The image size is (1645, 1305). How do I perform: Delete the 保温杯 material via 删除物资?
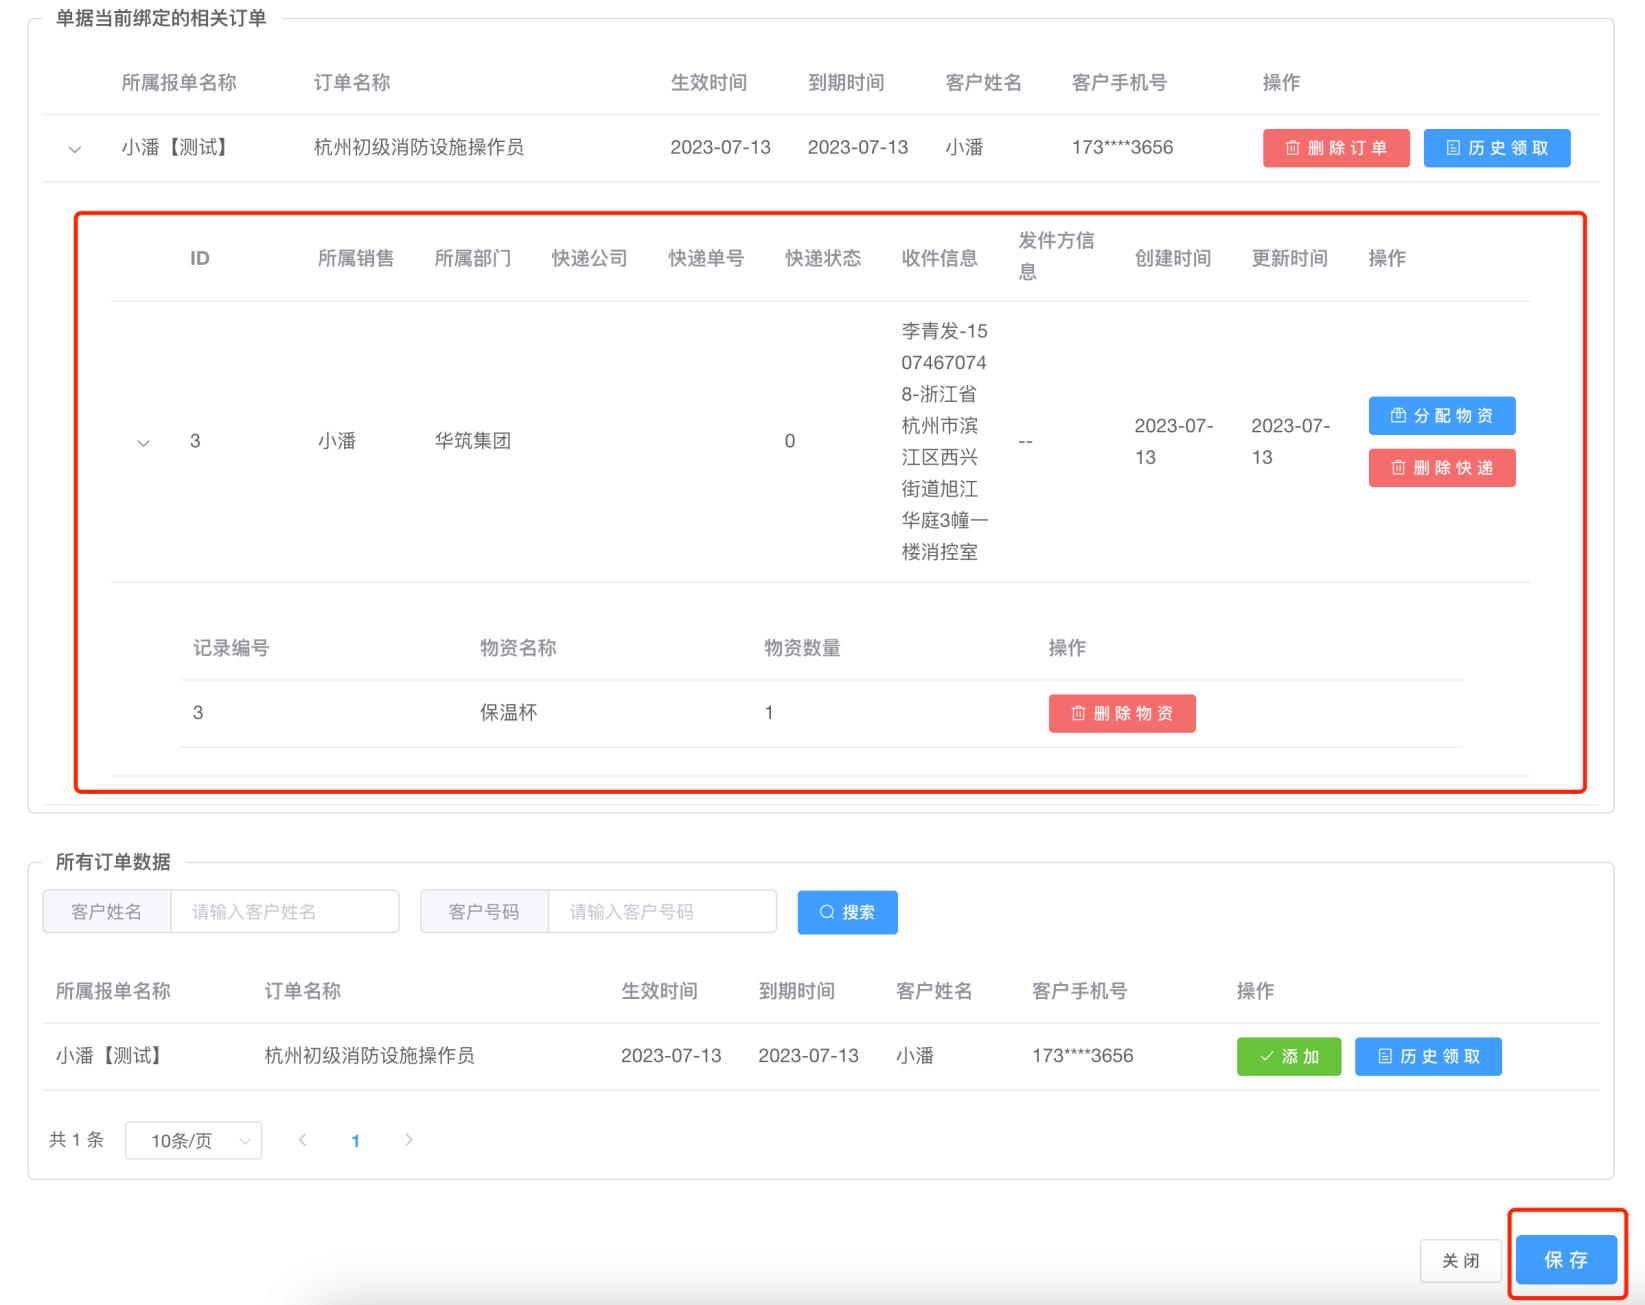coord(1121,714)
